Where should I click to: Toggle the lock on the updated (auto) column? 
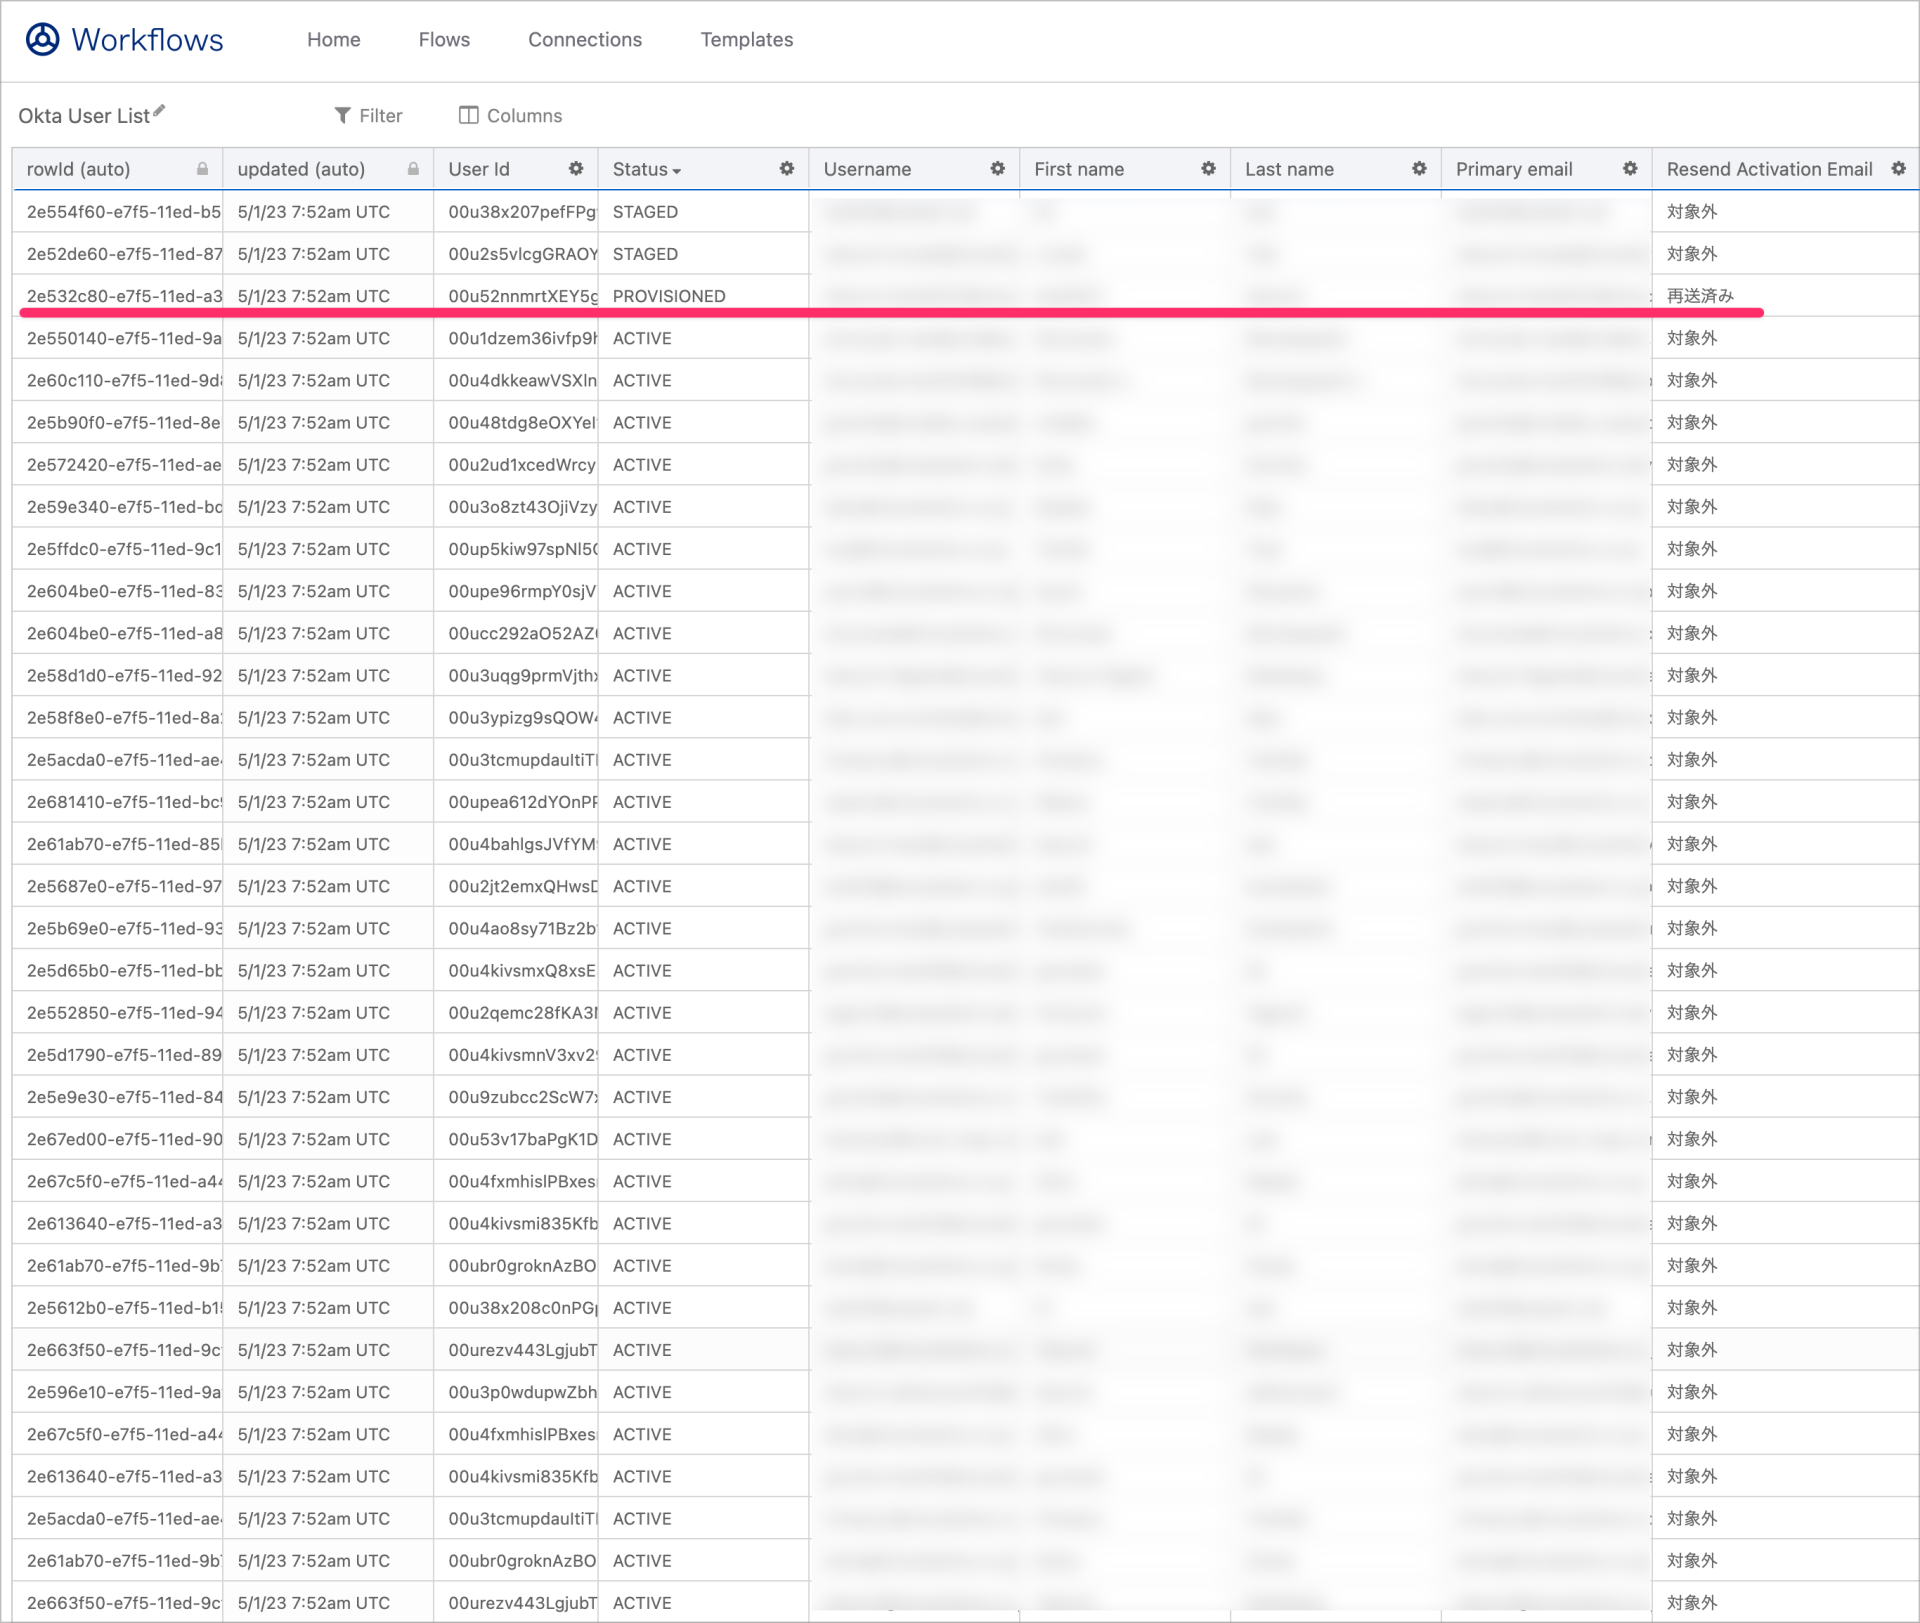[x=413, y=169]
